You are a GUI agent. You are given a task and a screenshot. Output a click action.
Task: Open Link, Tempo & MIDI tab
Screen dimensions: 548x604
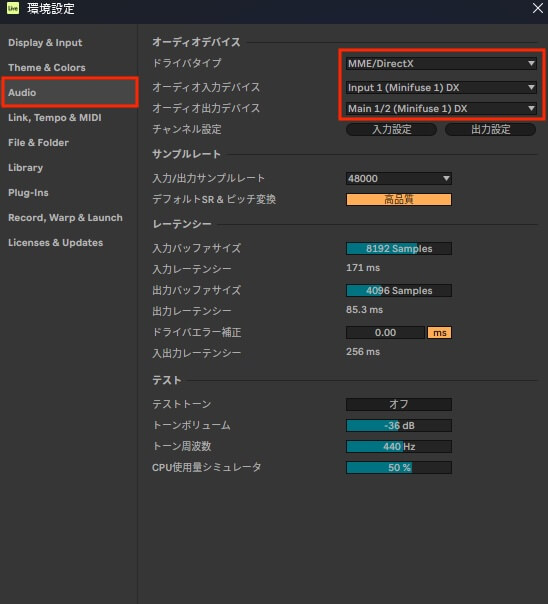pos(55,117)
